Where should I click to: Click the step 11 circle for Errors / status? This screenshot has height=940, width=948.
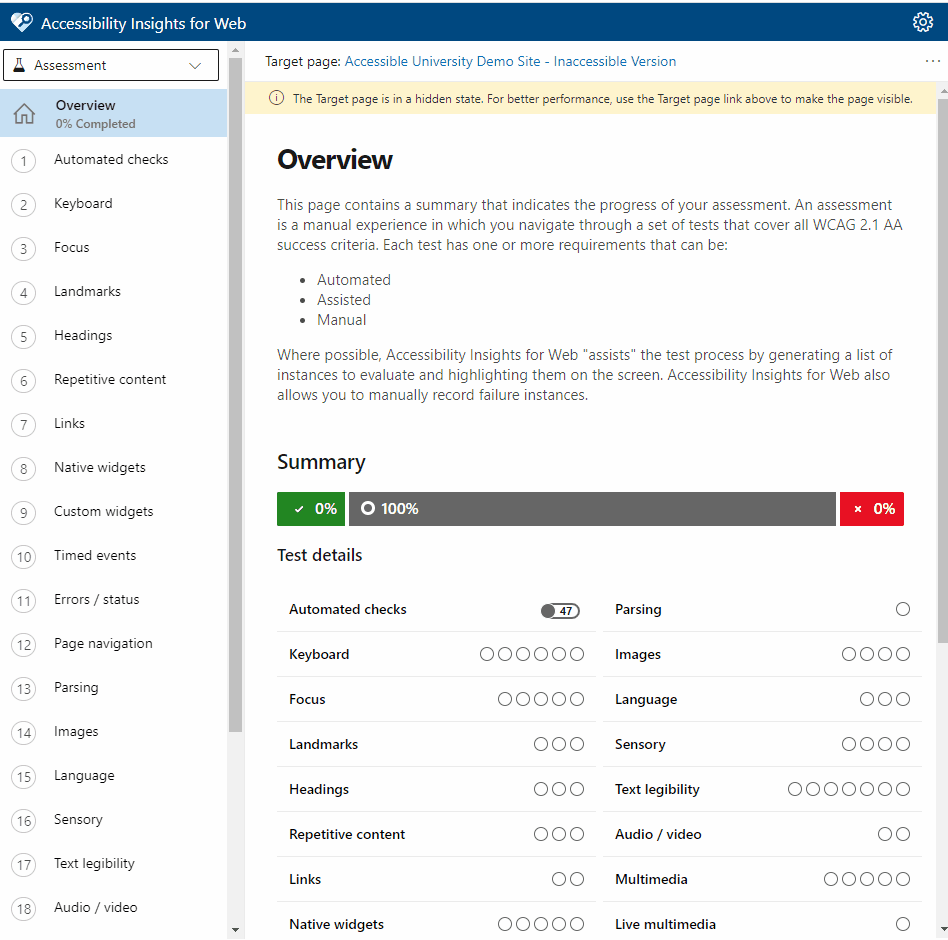click(x=24, y=601)
